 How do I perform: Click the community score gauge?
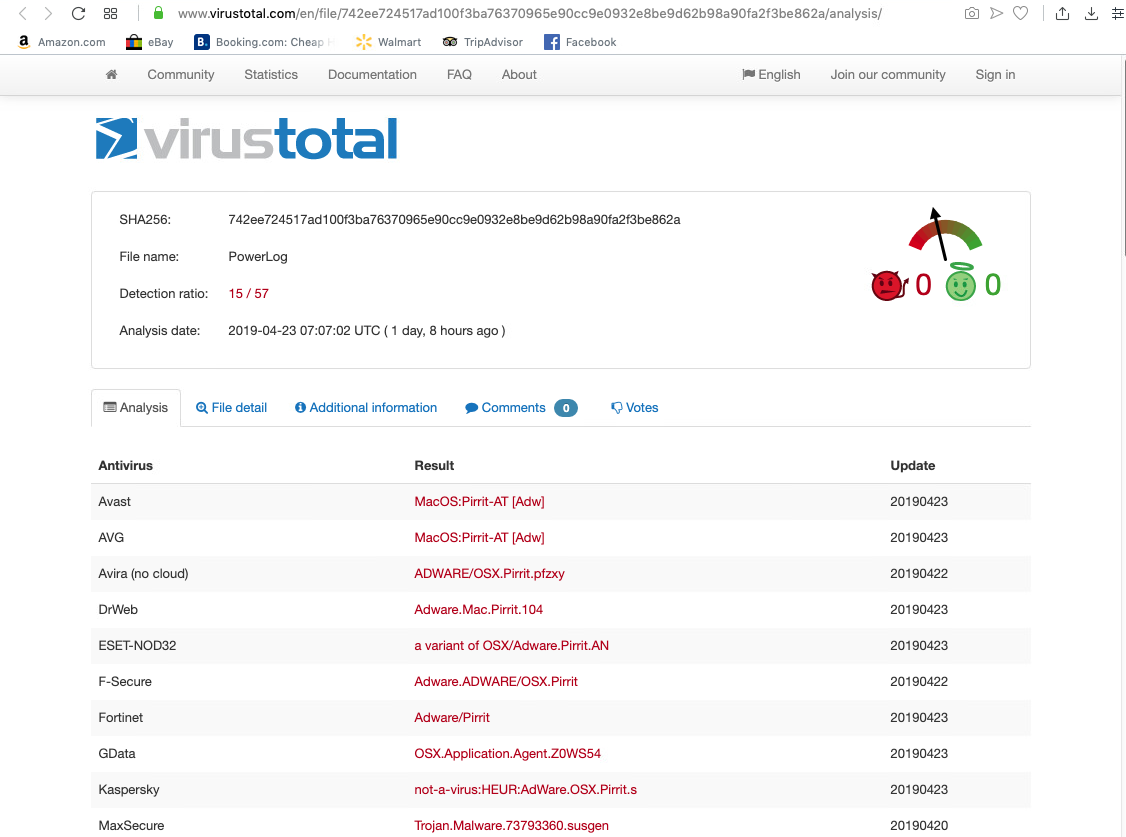944,235
